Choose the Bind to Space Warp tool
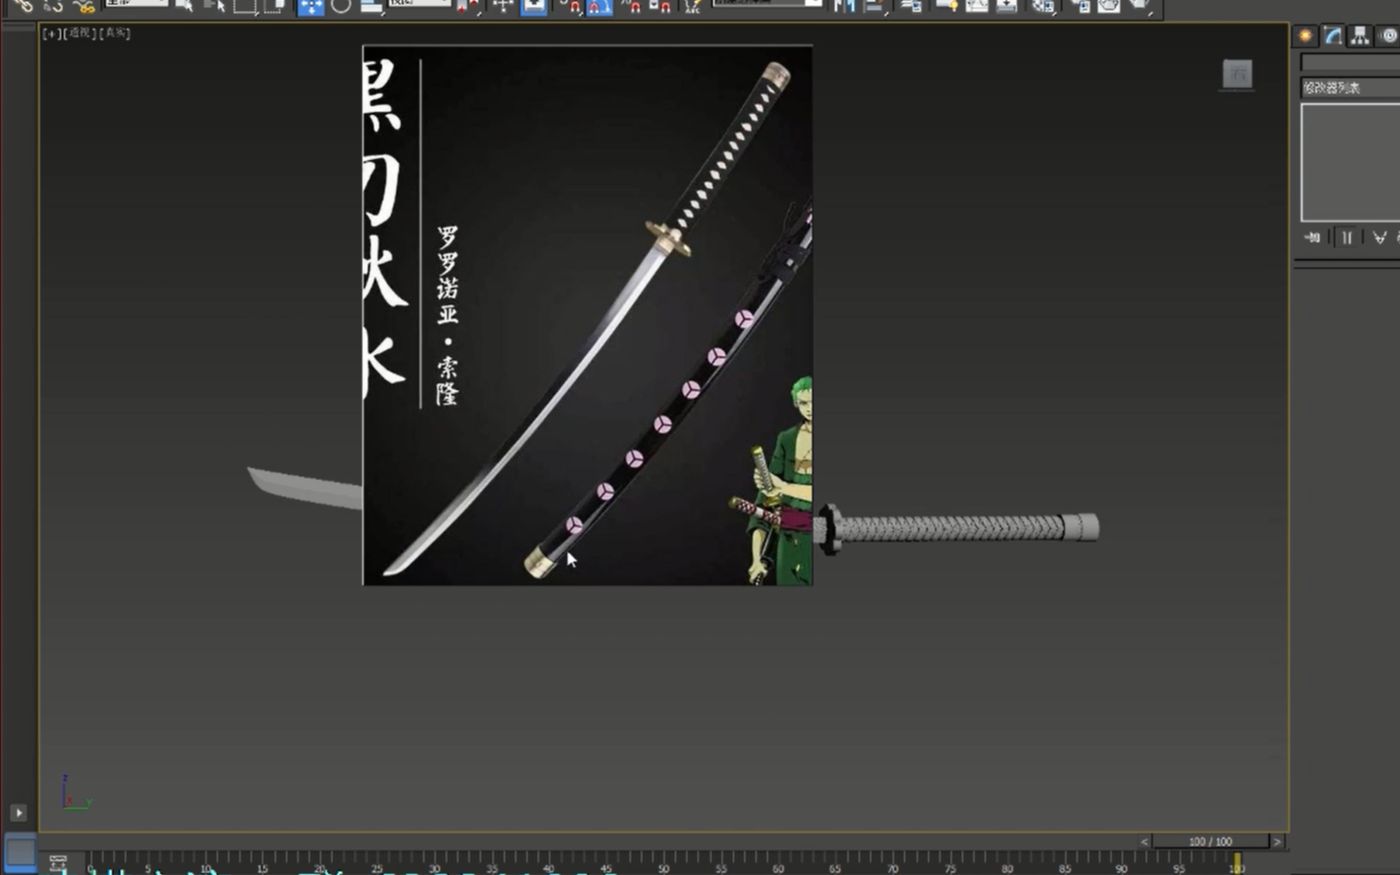 tap(83, 6)
